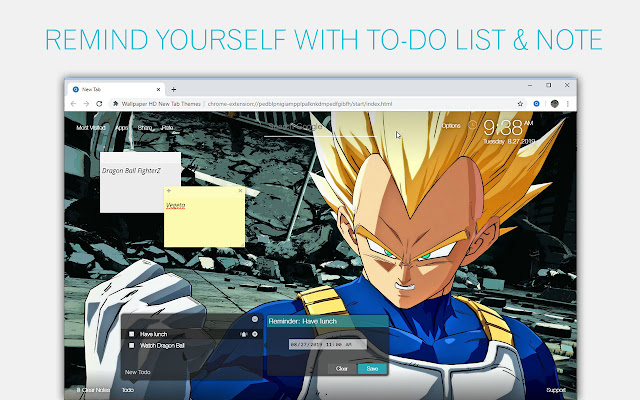This screenshot has width=640, height=400.
Task: Select the New Tab browser tab
Action: (116, 89)
